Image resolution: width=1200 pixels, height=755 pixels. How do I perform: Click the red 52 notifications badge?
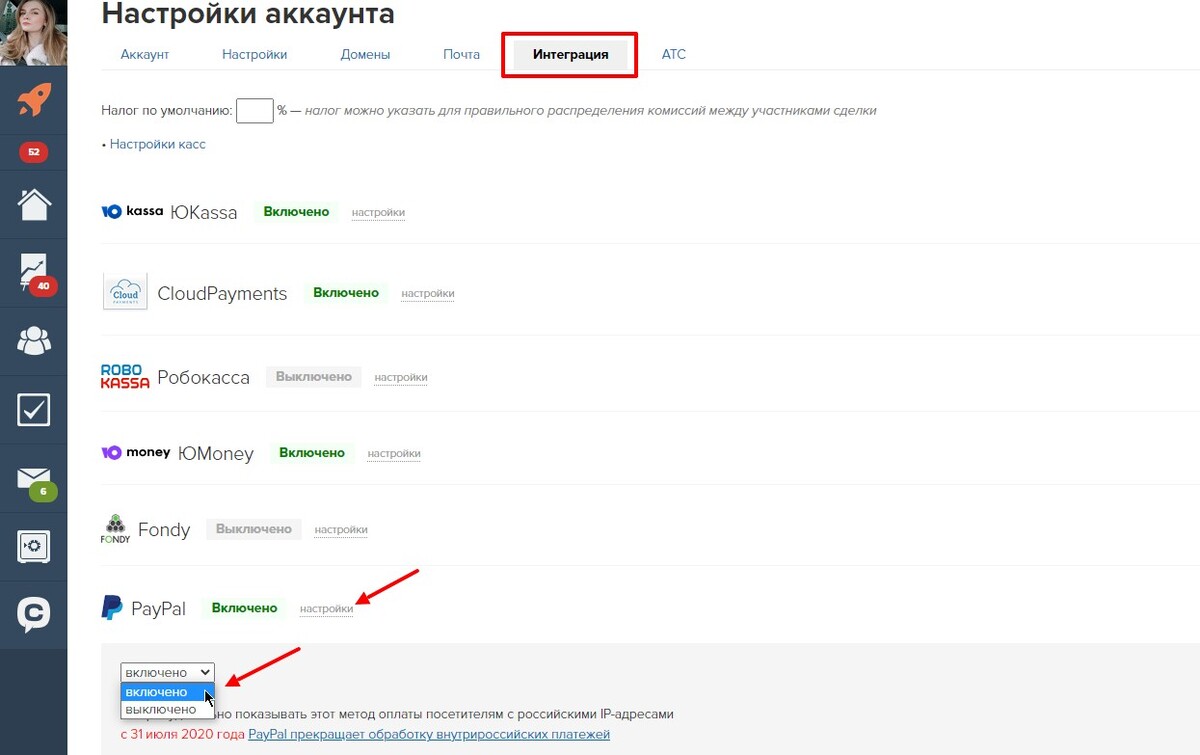click(34, 152)
